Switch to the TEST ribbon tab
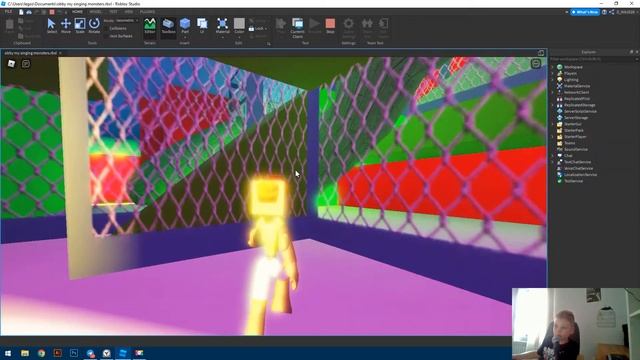The image size is (640, 360). [113, 12]
